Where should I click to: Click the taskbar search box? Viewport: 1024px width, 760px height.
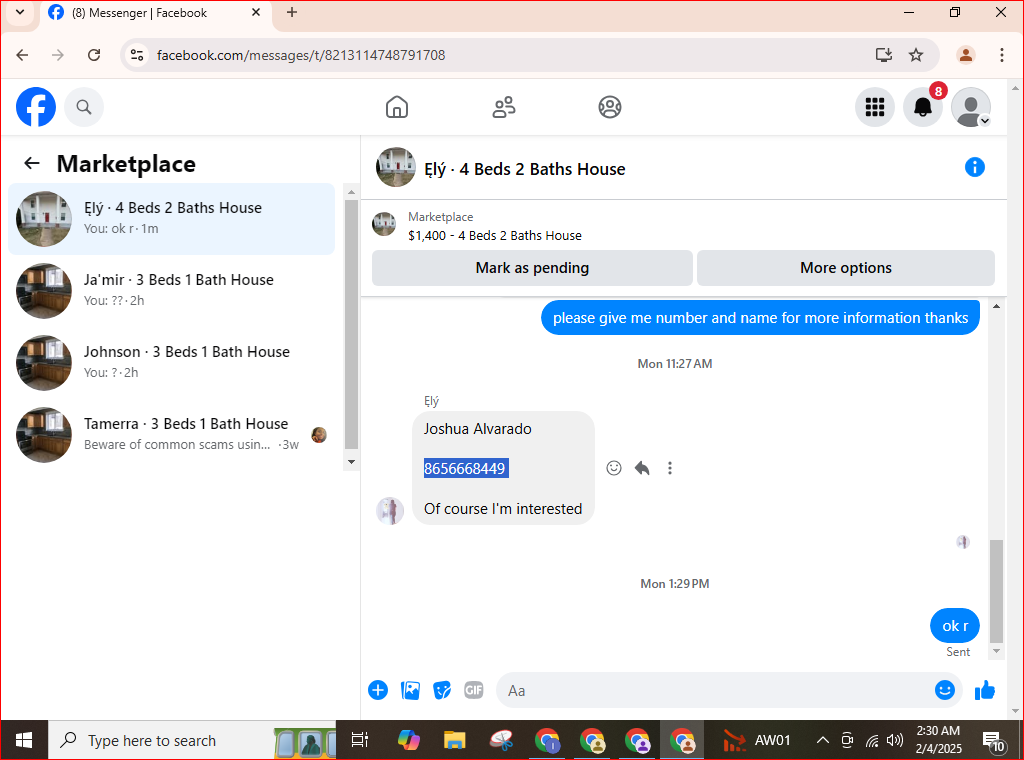click(192, 740)
